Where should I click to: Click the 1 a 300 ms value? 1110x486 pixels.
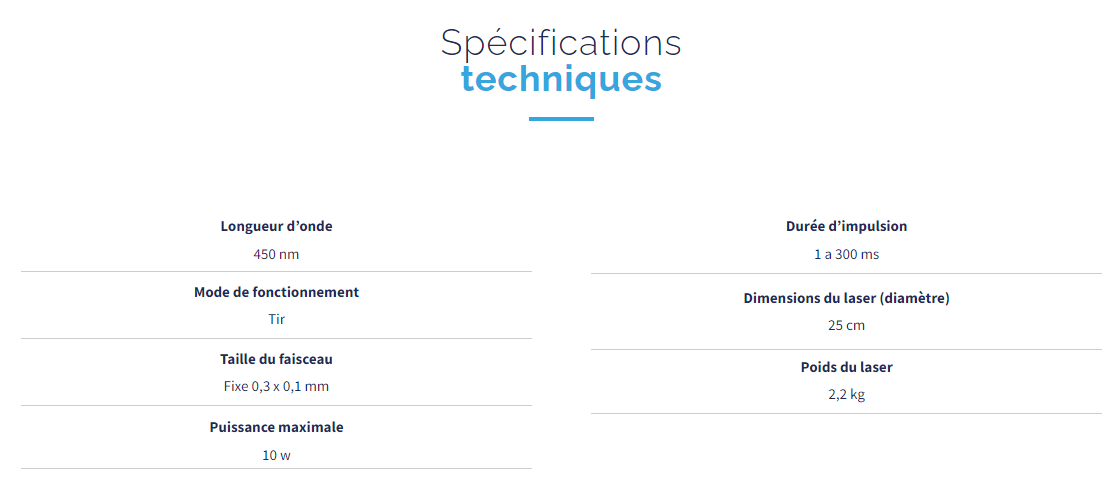tap(846, 254)
